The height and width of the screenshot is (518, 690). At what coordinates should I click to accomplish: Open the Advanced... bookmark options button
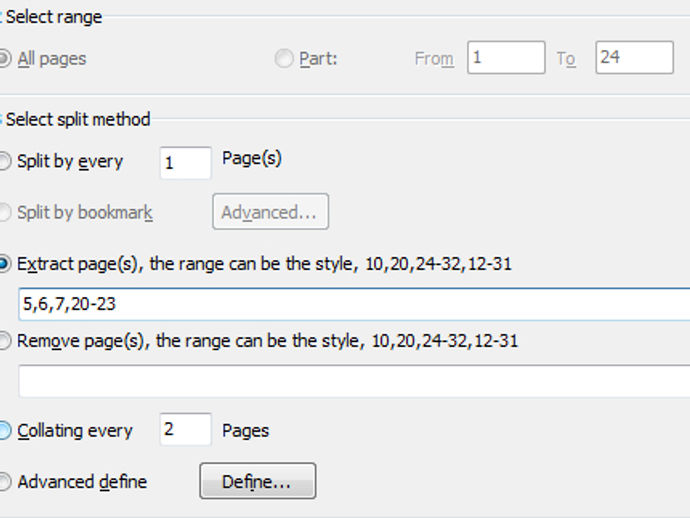coord(271,212)
